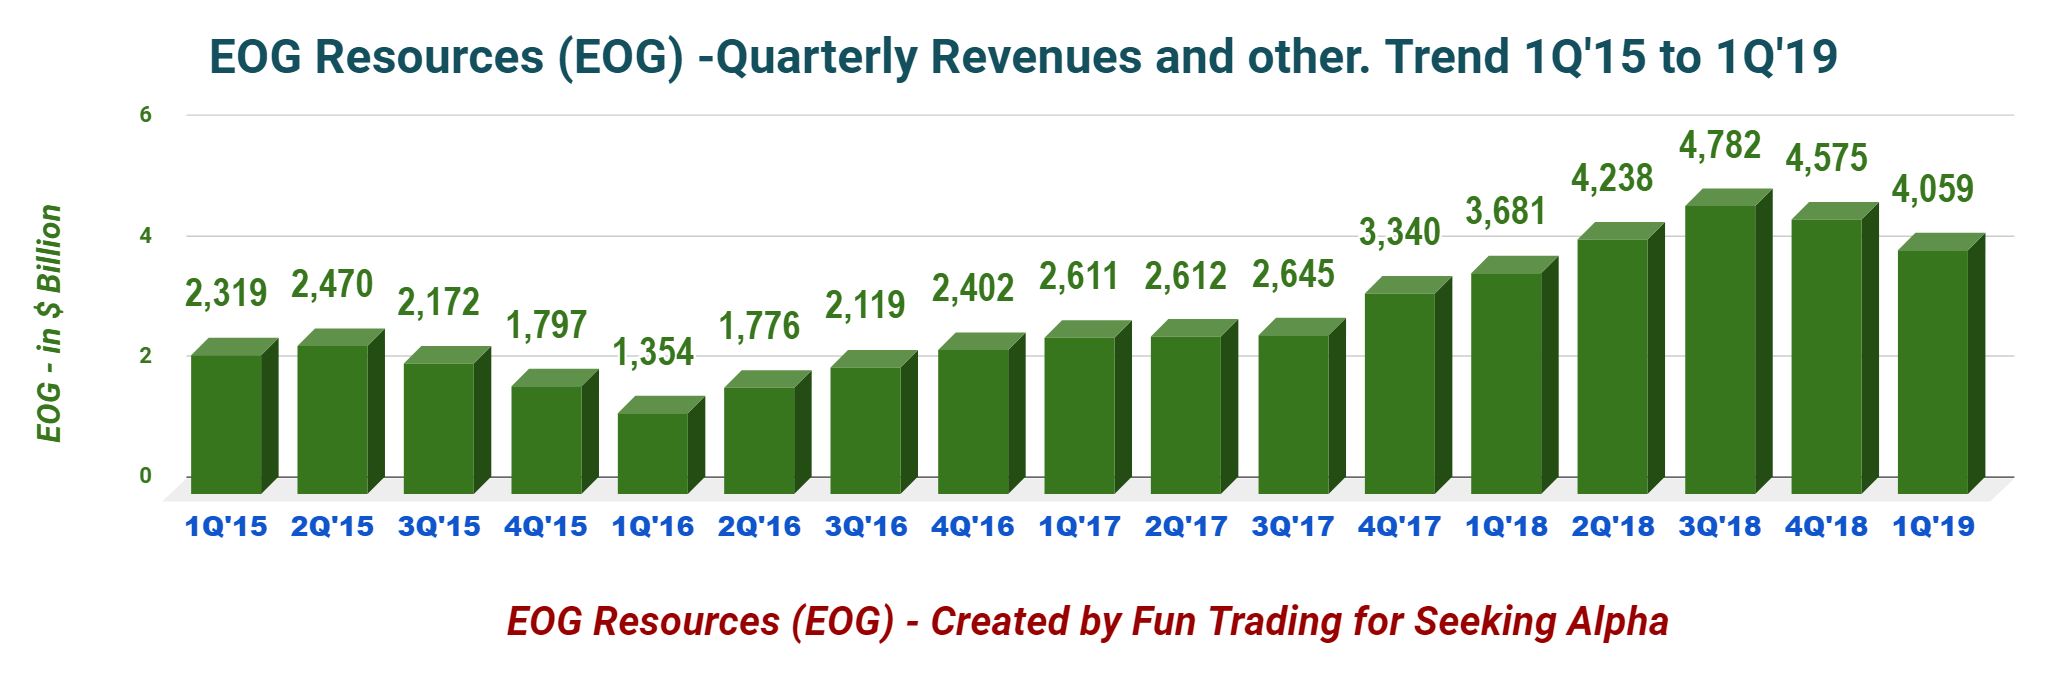This screenshot has width=2048, height=676.
Task: Click the 1,354 data label
Action: 653,352
